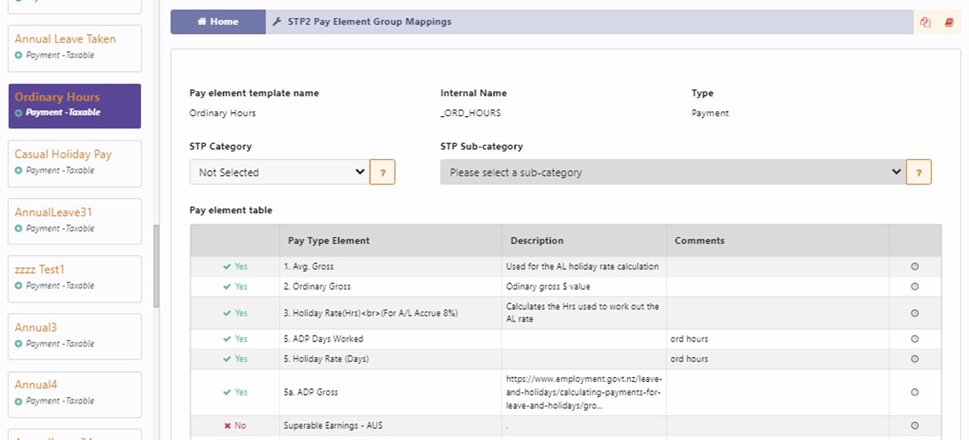Select the Annual Leave Taken card

point(75,48)
